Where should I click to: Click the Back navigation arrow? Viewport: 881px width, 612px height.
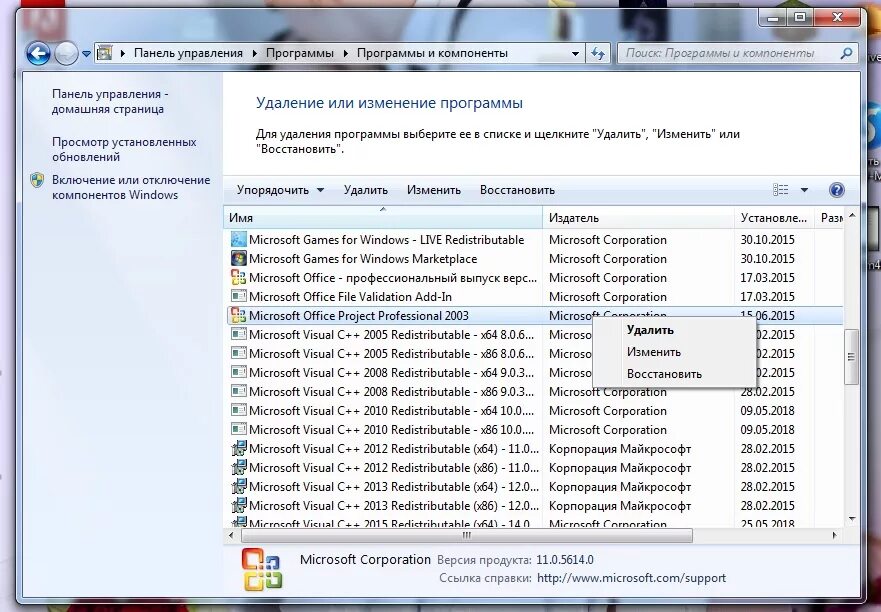[38, 54]
